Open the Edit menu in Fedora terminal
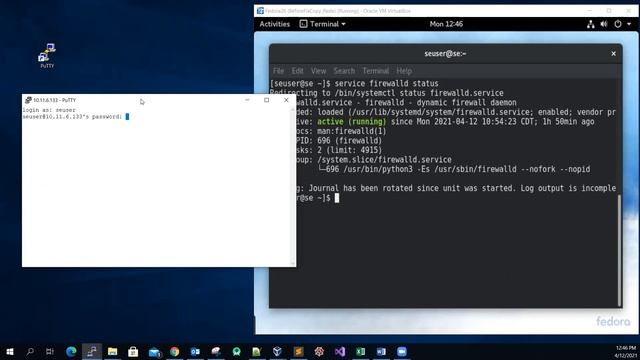This screenshot has height=360, width=640. [x=298, y=71]
